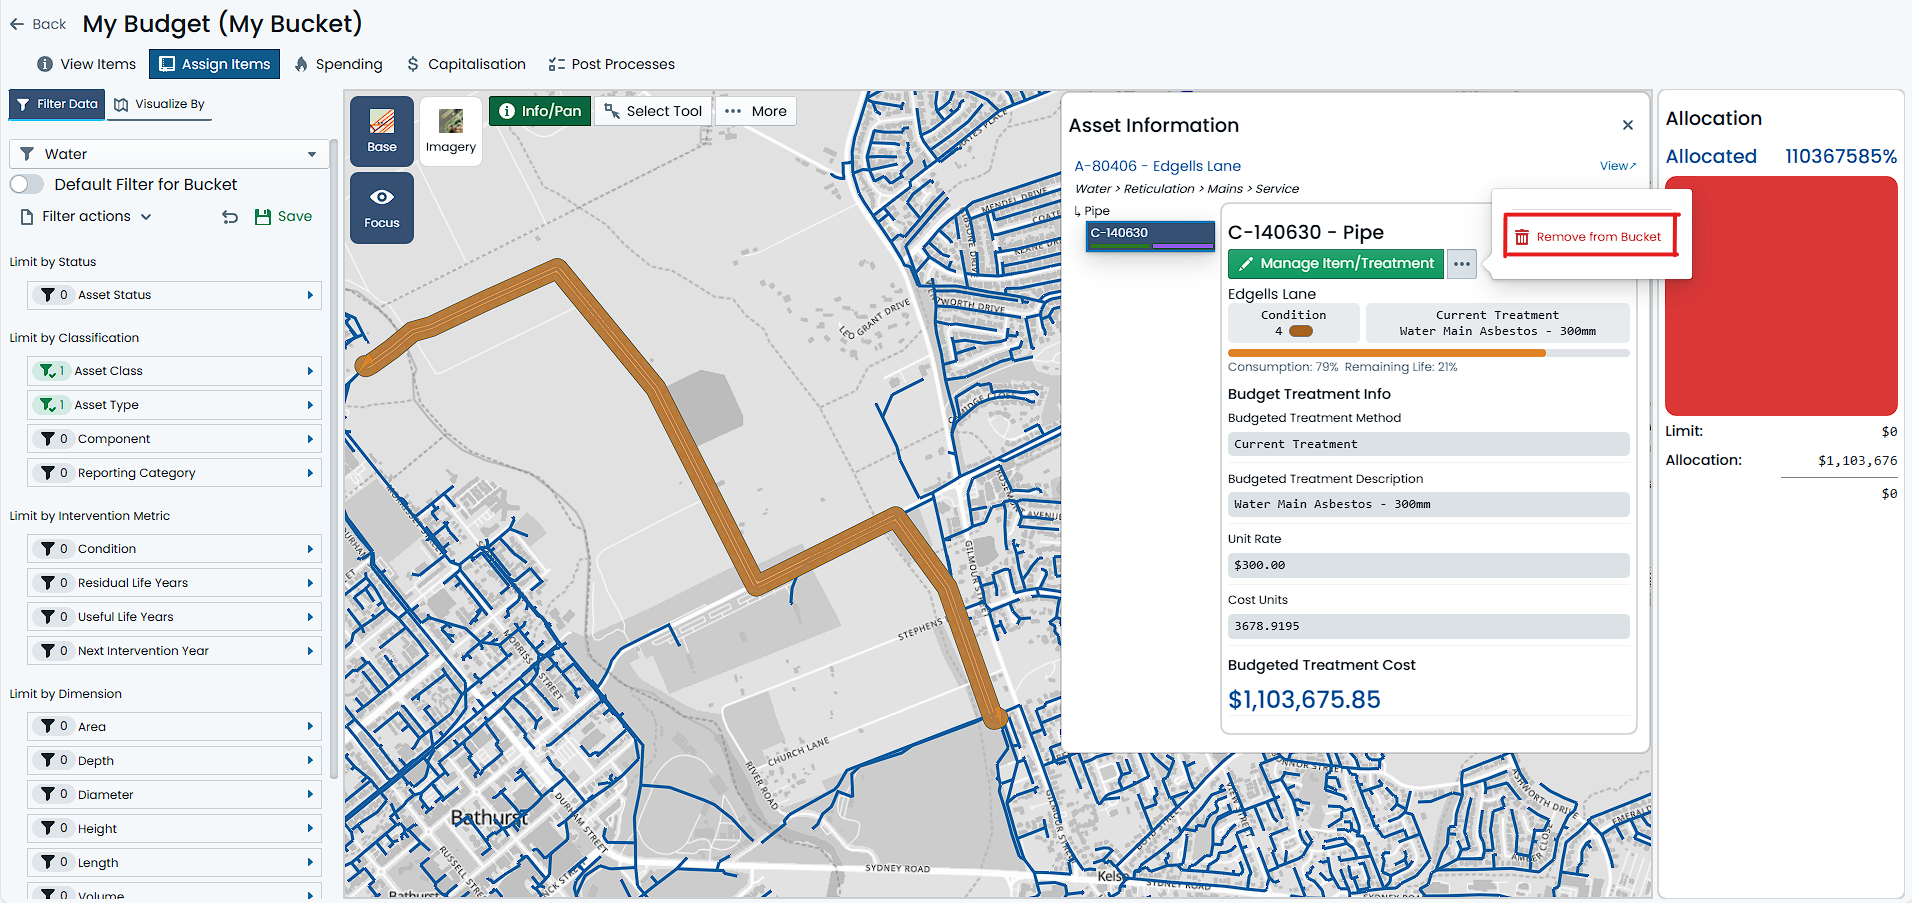The height and width of the screenshot is (903, 1912).
Task: Expand the Filter actions menu
Action: tap(86, 216)
